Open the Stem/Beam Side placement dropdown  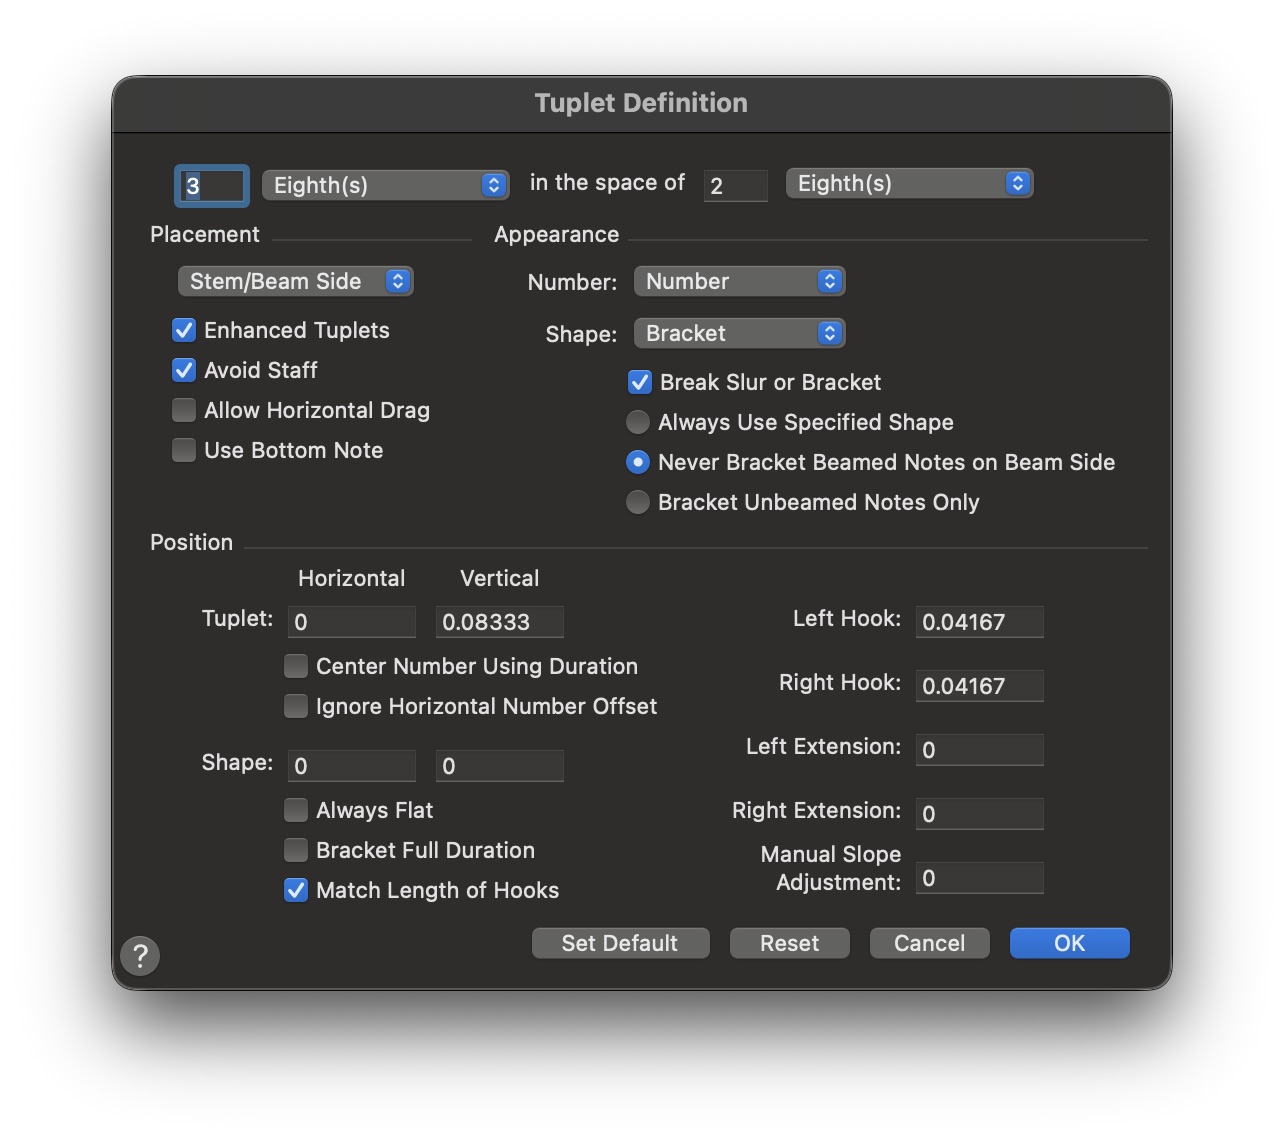[x=295, y=281]
